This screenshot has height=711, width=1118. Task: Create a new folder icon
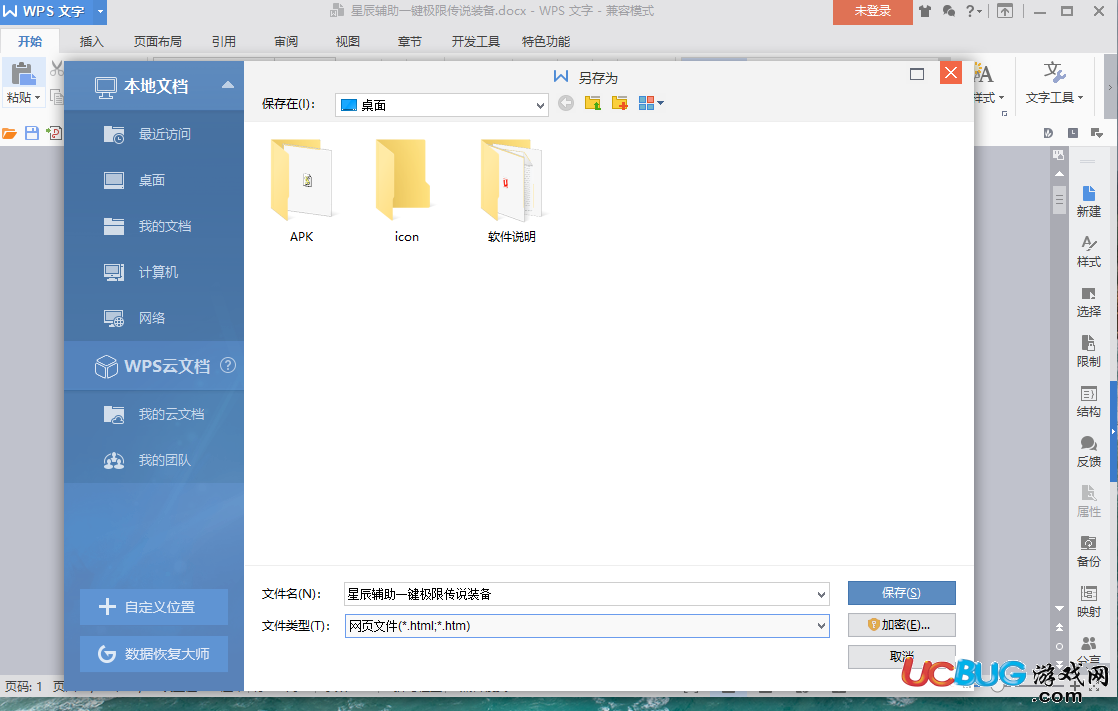click(x=620, y=103)
